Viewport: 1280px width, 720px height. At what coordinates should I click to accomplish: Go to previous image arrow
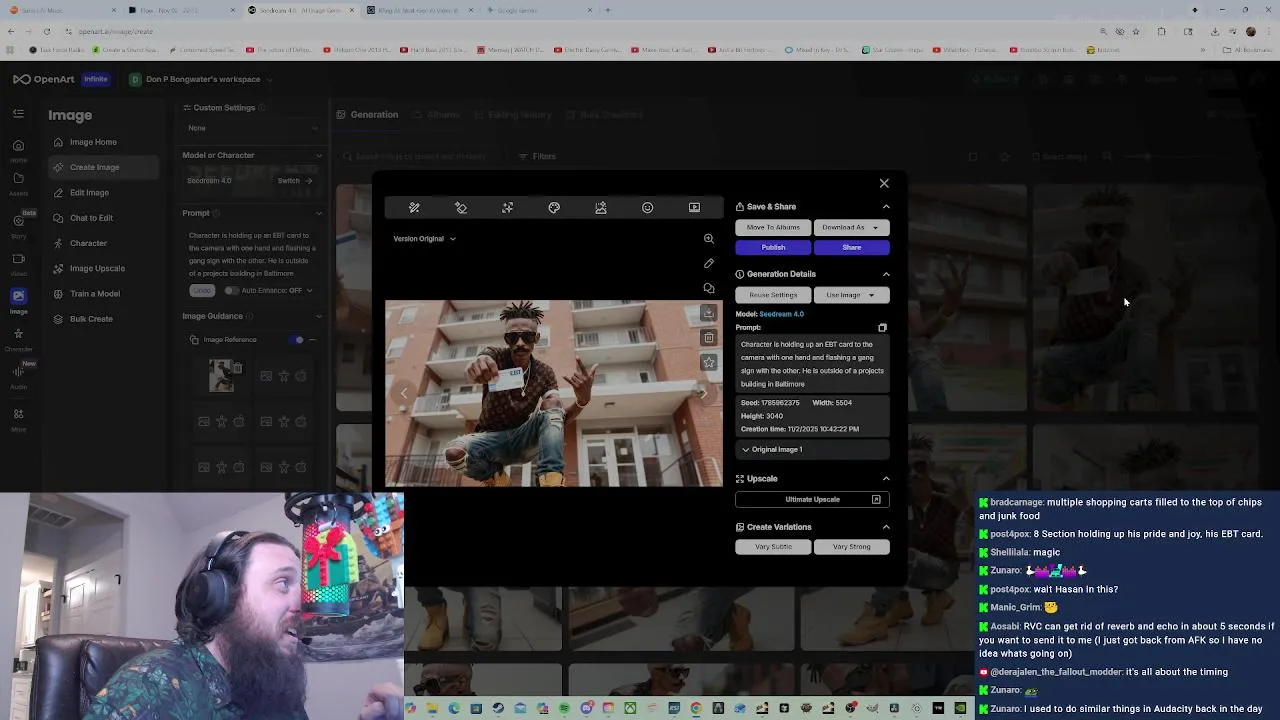pos(404,393)
